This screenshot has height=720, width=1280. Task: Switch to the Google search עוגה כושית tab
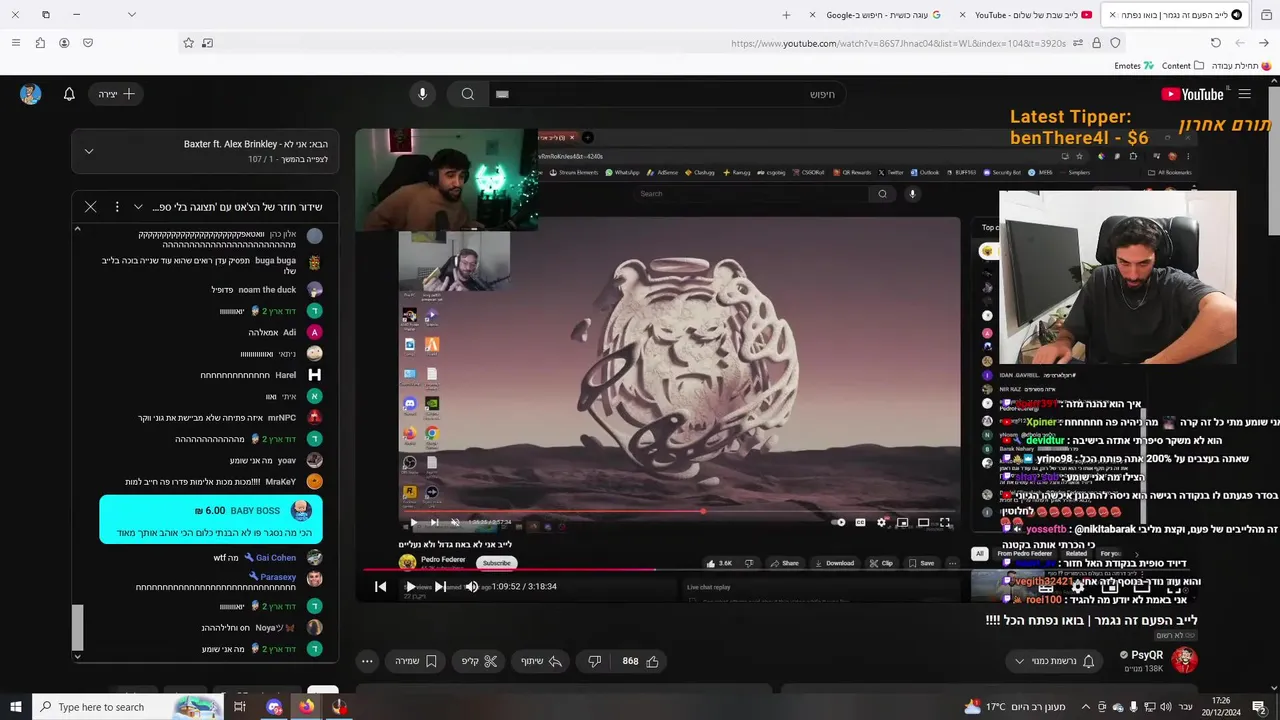point(875,15)
